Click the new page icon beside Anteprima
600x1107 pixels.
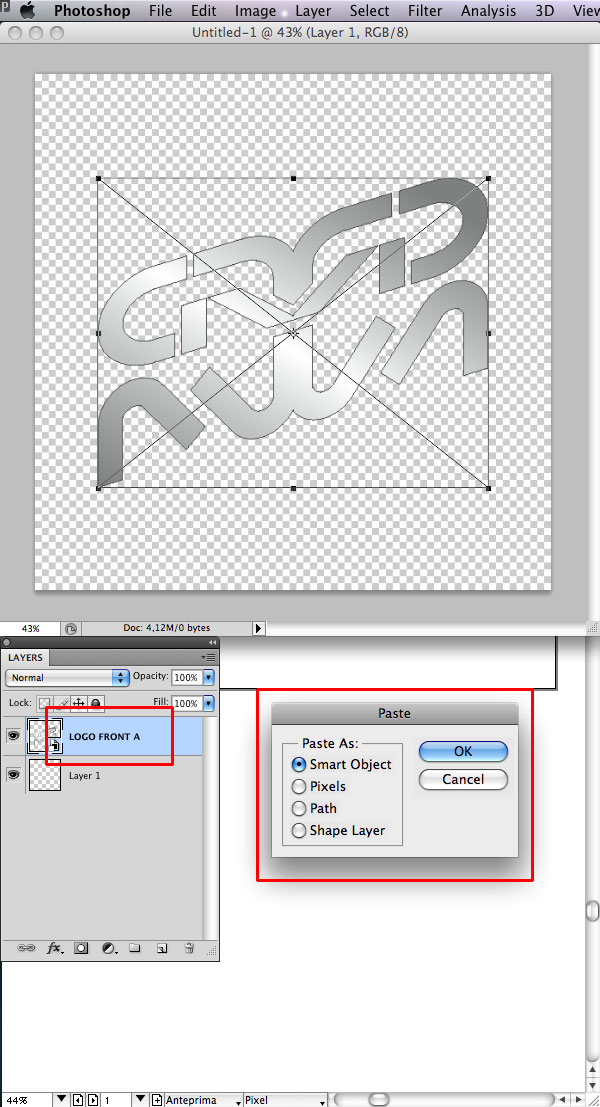pos(157,1100)
